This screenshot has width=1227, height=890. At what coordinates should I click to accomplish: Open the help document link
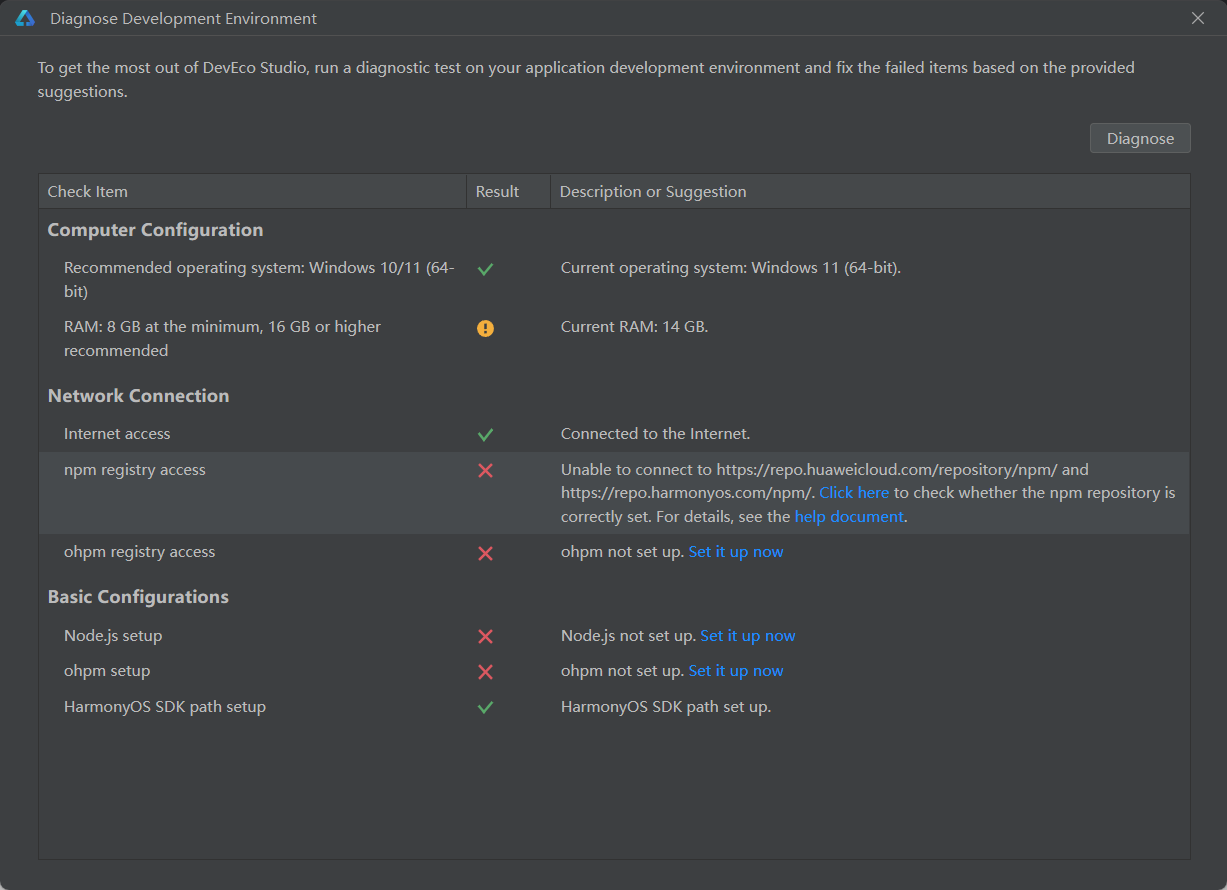coord(849,517)
